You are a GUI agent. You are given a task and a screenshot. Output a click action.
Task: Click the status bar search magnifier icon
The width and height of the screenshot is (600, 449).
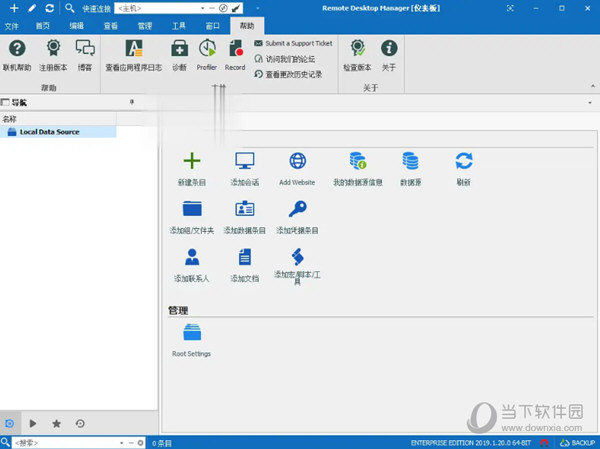[x=5, y=442]
